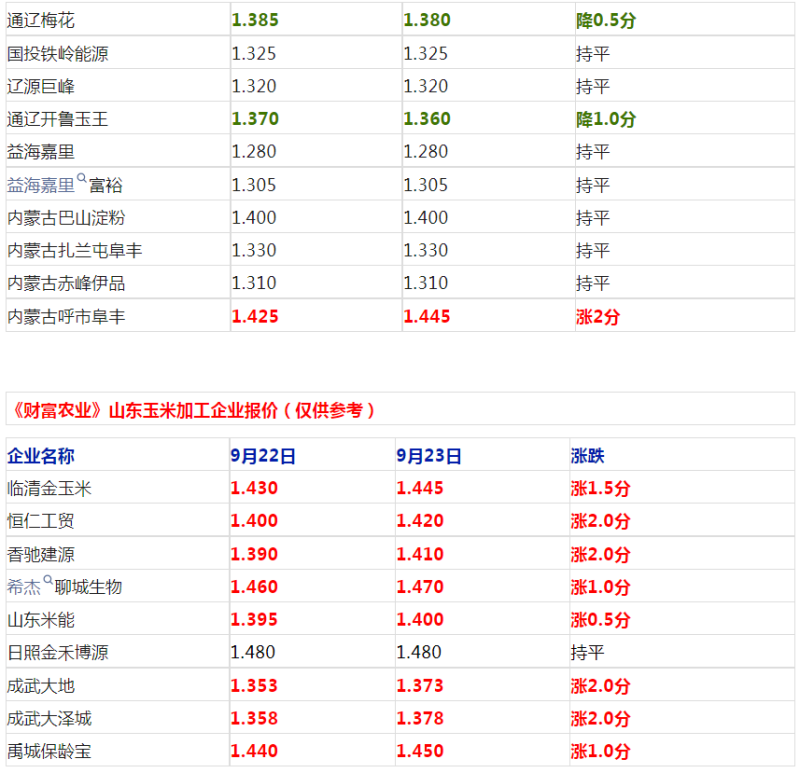Select the green 1.360 price

pos(427,119)
